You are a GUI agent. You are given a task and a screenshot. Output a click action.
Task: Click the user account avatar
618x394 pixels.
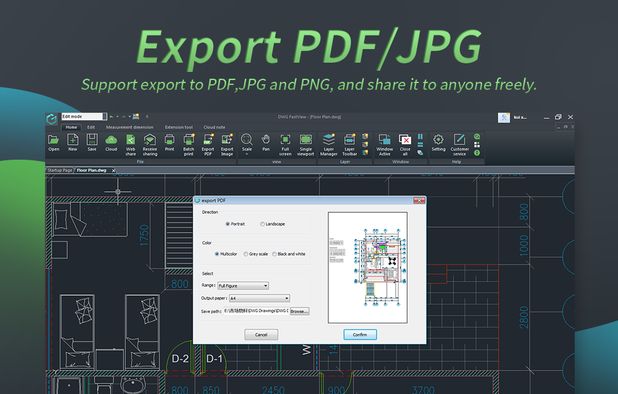click(x=504, y=117)
